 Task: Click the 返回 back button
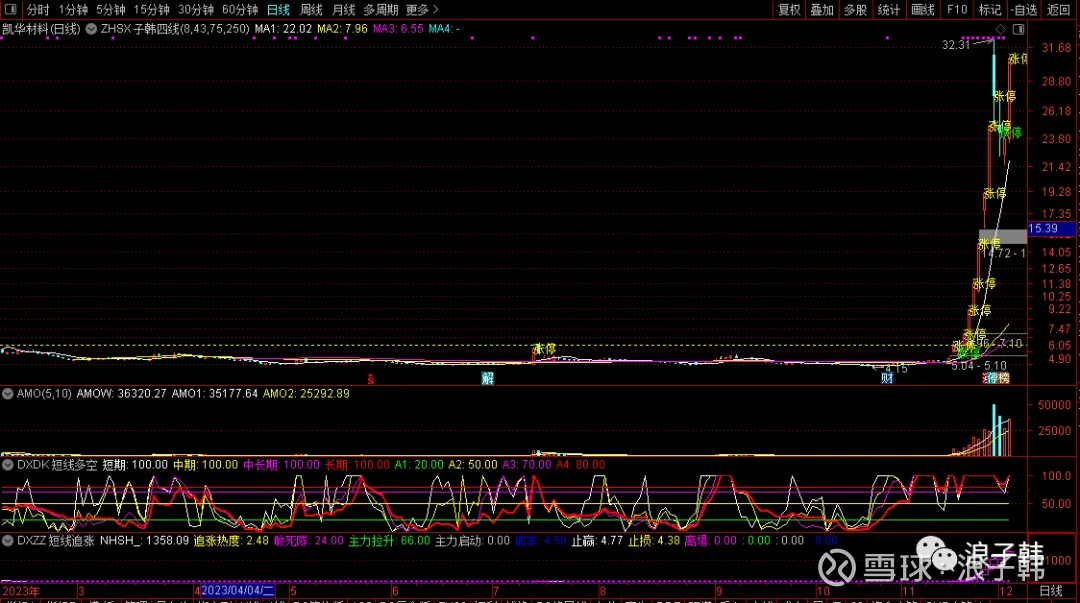tap(1058, 9)
